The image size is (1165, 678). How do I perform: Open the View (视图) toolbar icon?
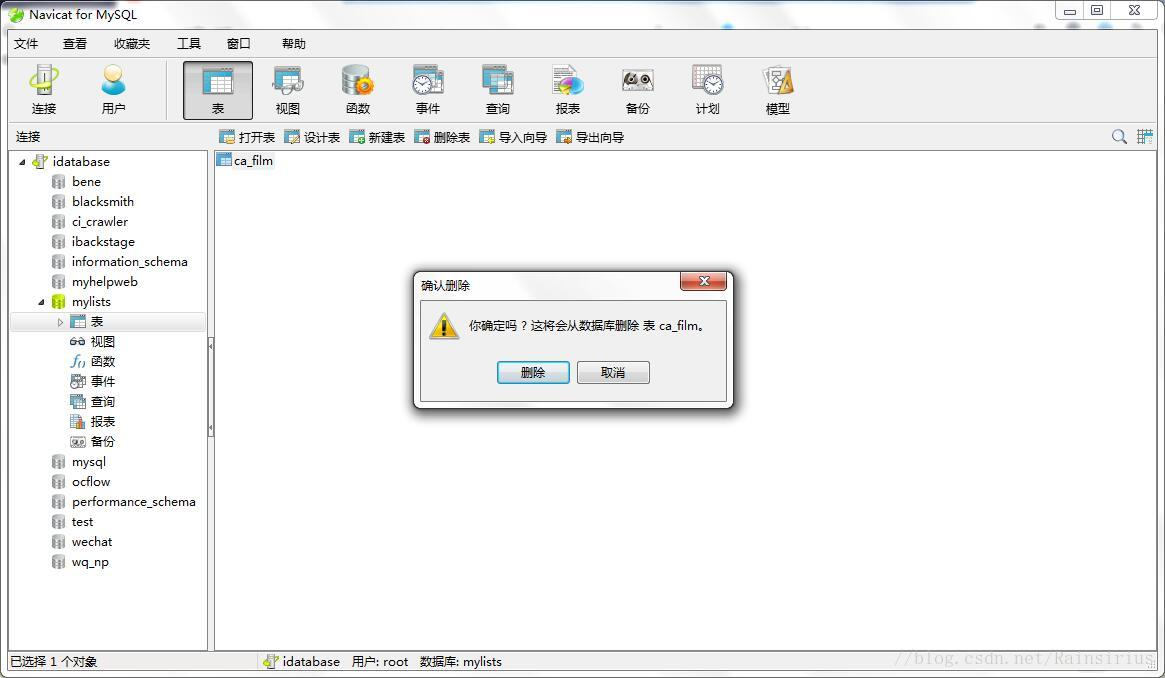[x=288, y=90]
